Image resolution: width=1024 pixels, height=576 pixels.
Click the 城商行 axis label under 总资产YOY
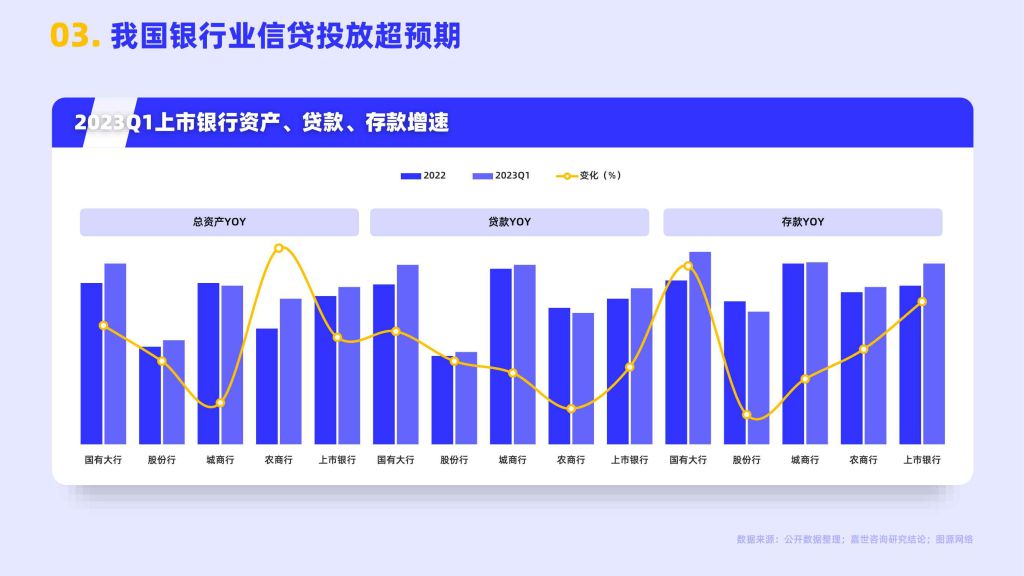(220, 460)
